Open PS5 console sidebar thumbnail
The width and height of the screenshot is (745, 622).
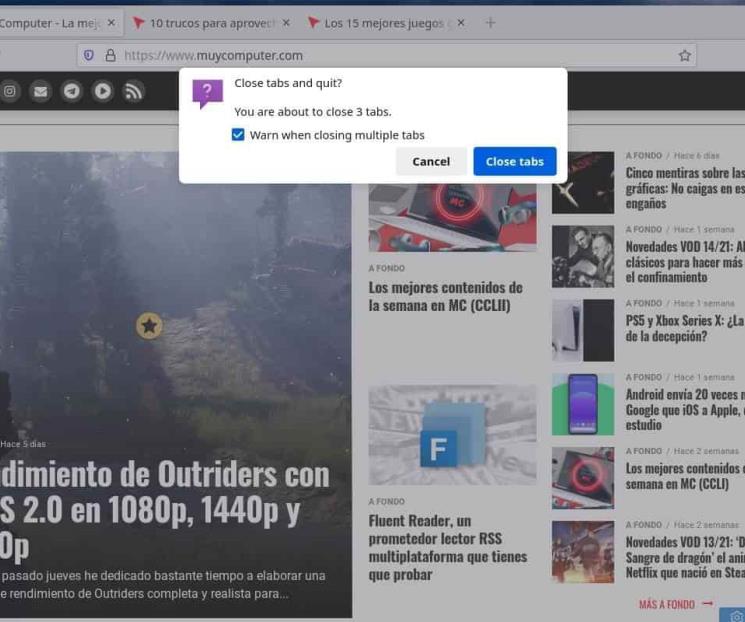pos(583,330)
